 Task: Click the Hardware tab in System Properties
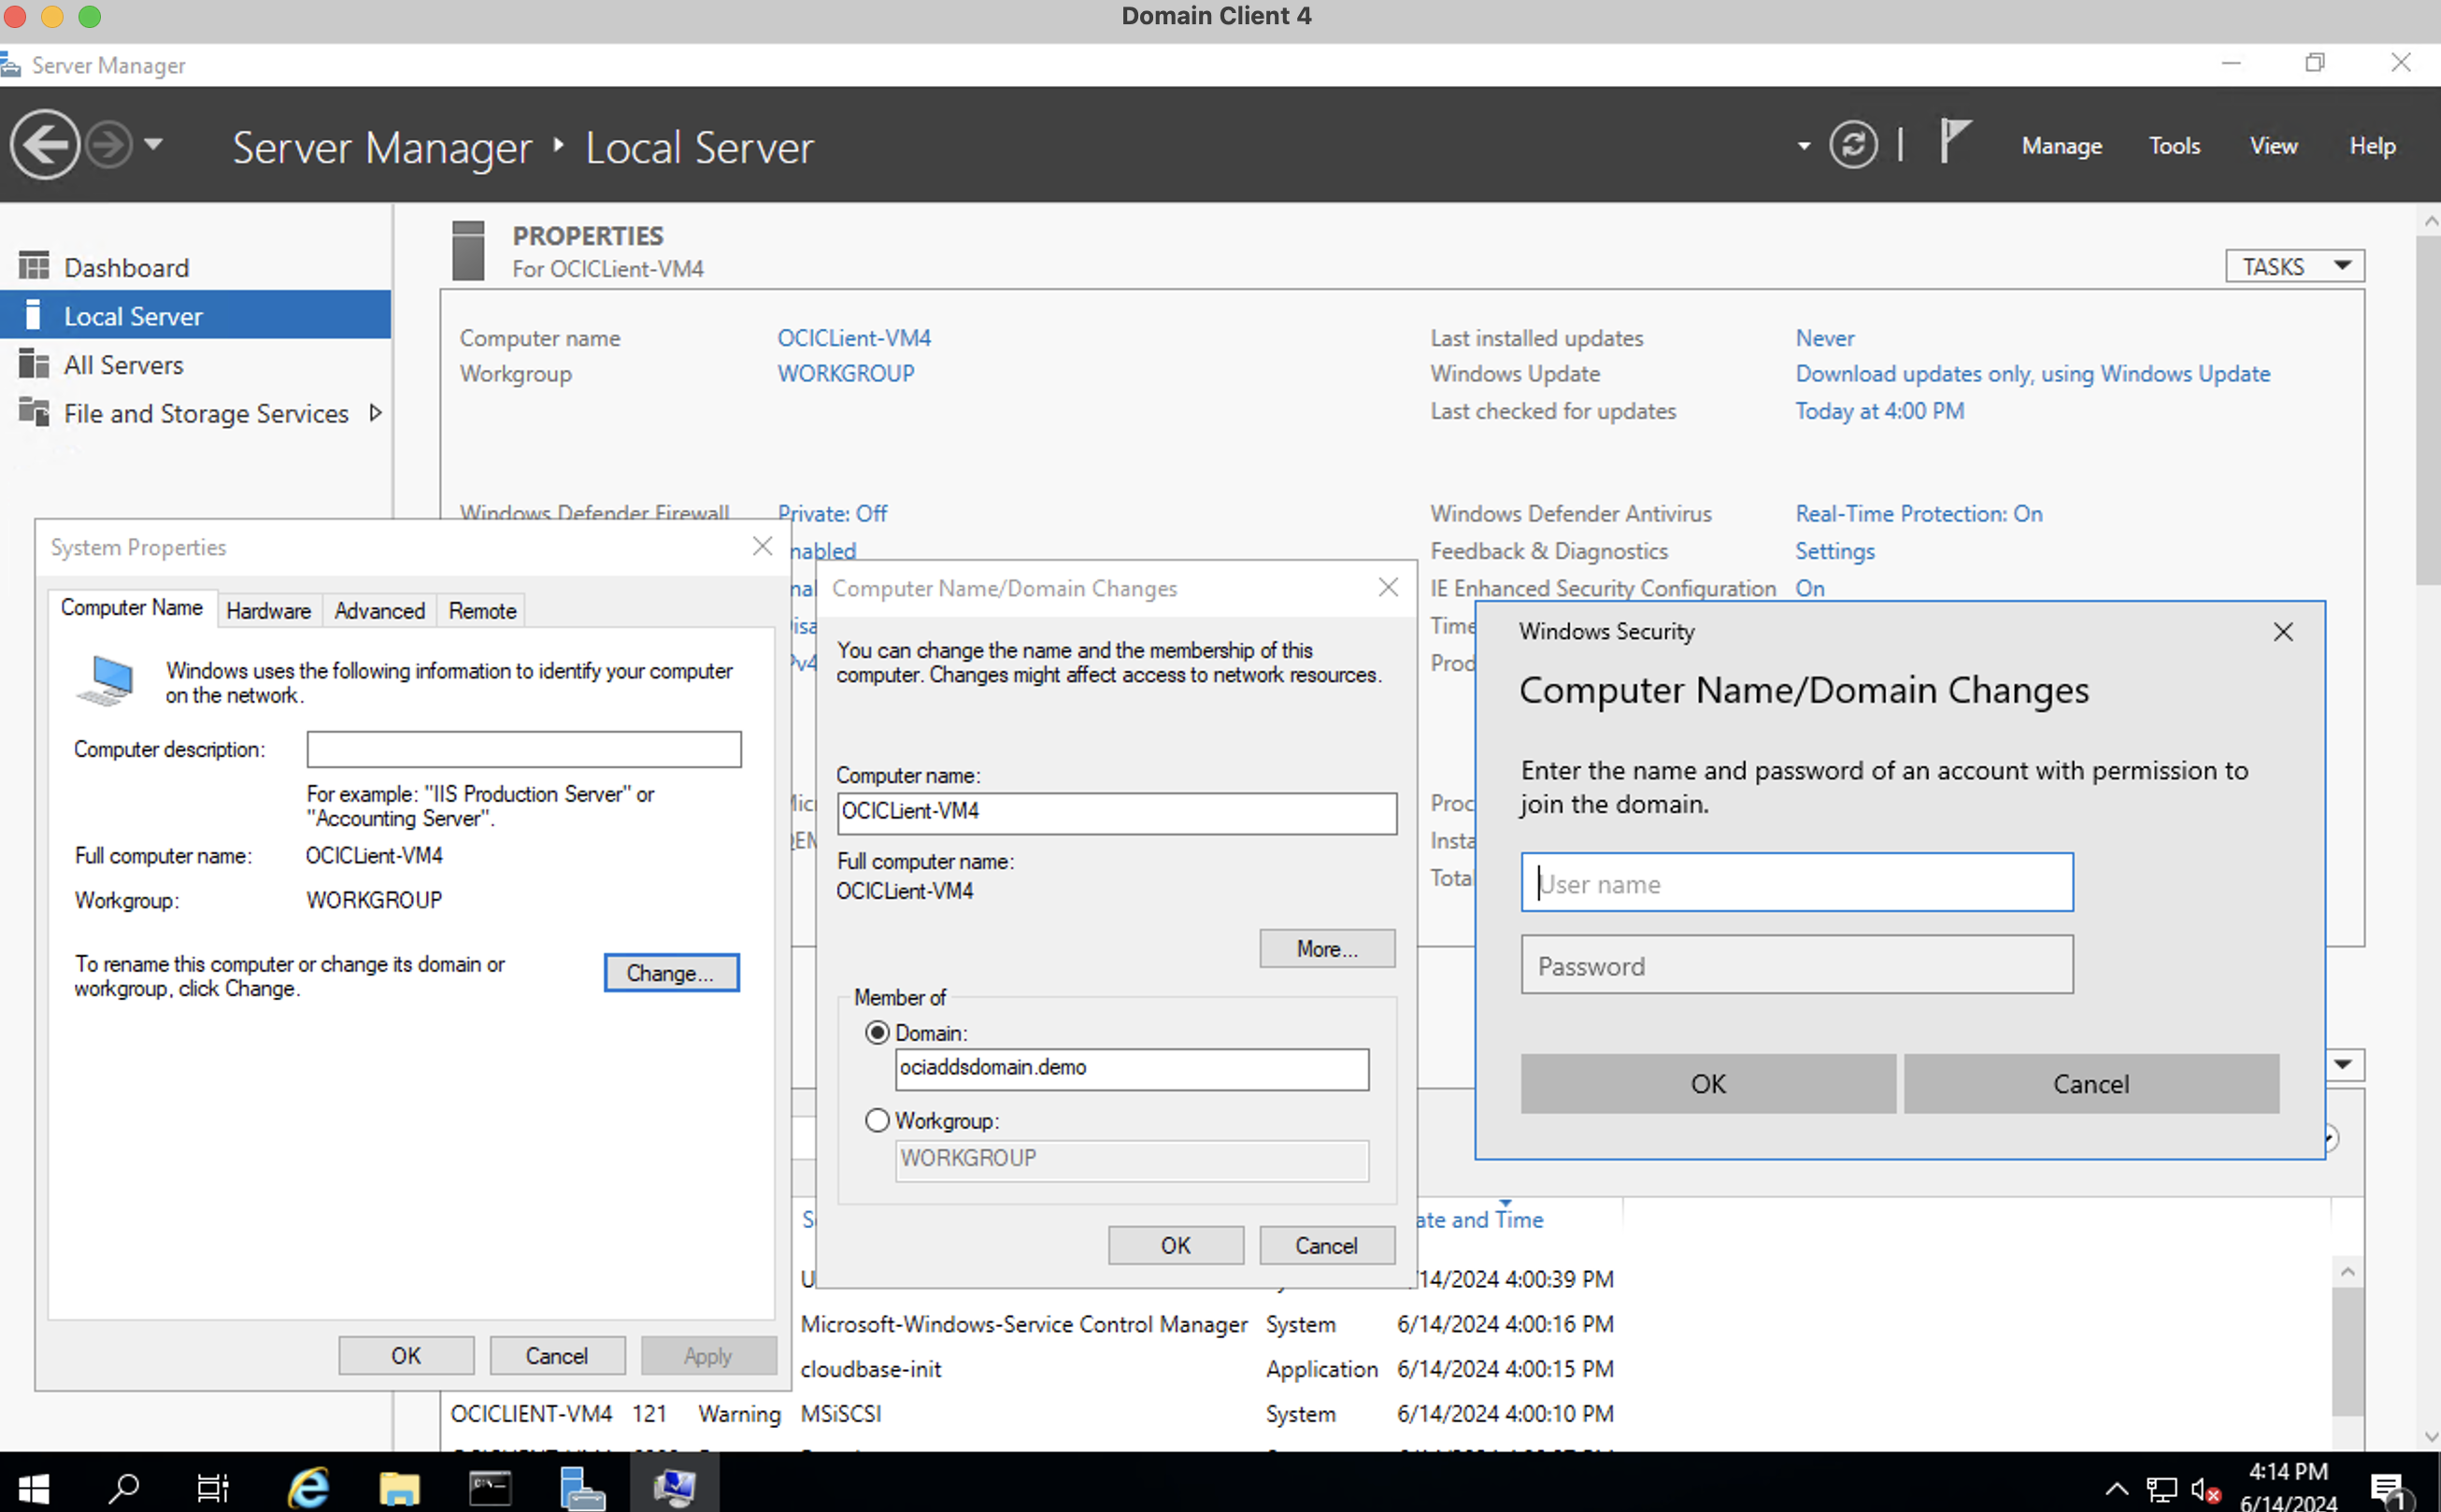pyautogui.click(x=265, y=608)
